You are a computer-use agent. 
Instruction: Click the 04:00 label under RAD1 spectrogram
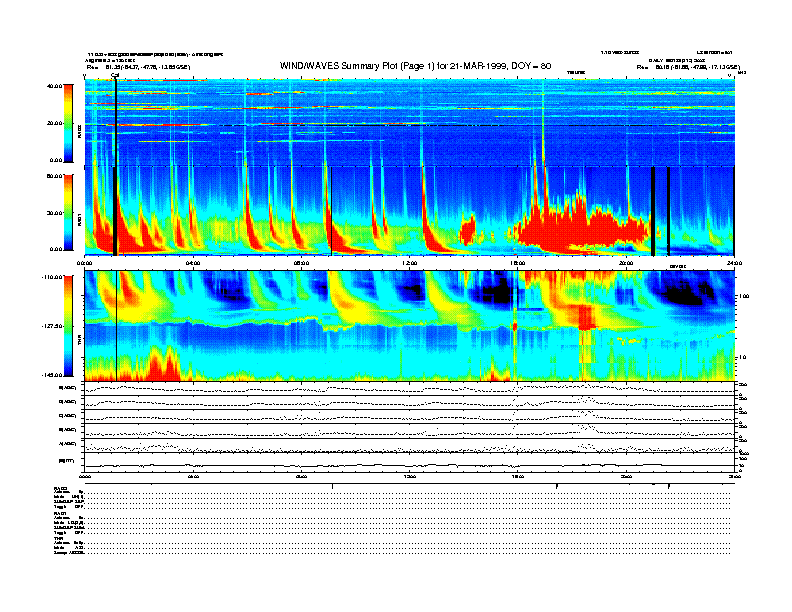(193, 263)
